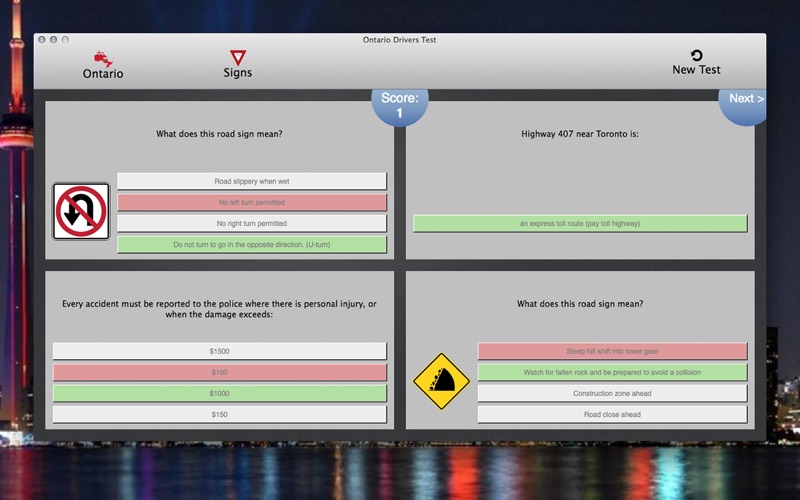The image size is (800, 500).
Task: Choose 'Steep hill shift into lower gear'
Action: tap(612, 351)
